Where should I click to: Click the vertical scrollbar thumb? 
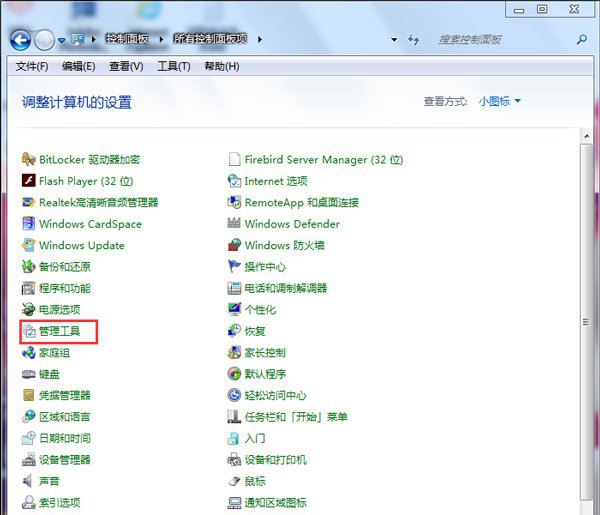tap(586, 321)
